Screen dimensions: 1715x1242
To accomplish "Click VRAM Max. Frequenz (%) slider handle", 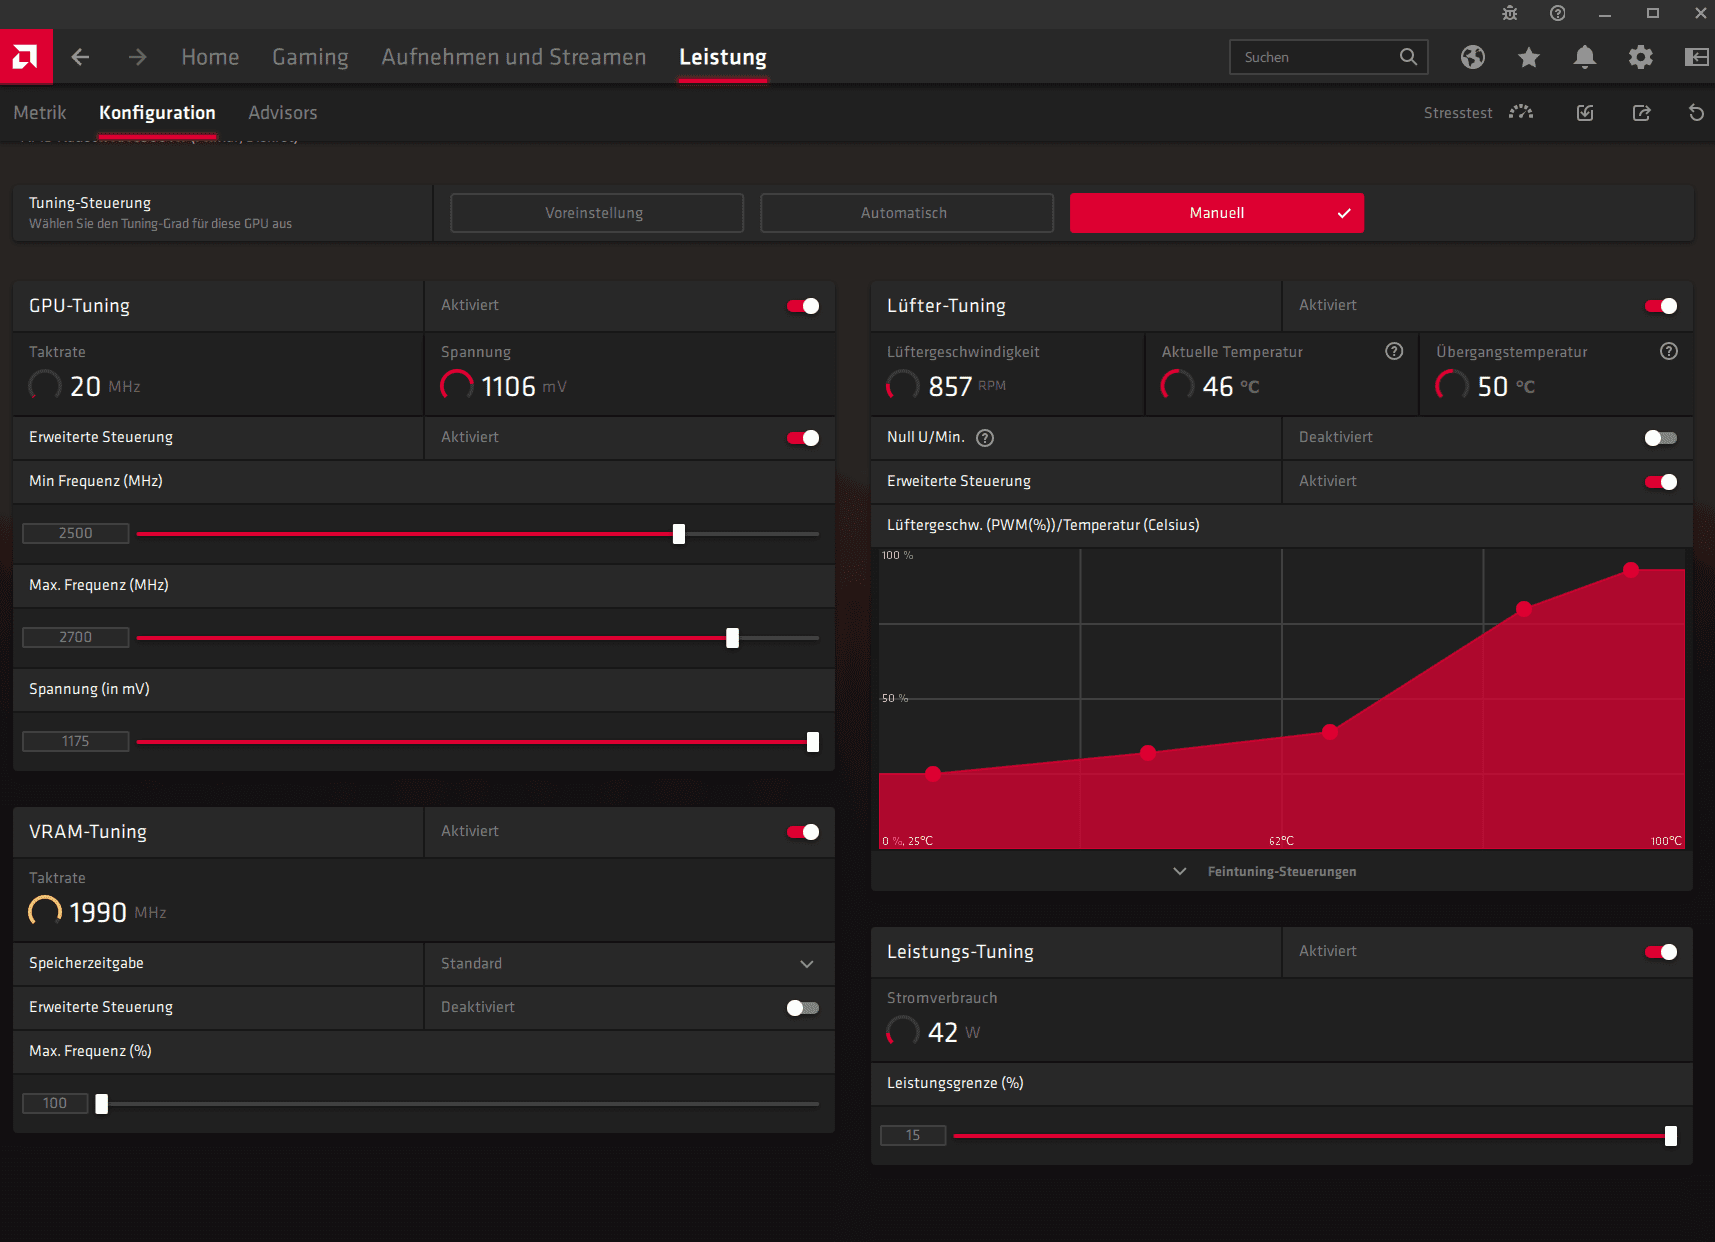I will pos(101,1104).
